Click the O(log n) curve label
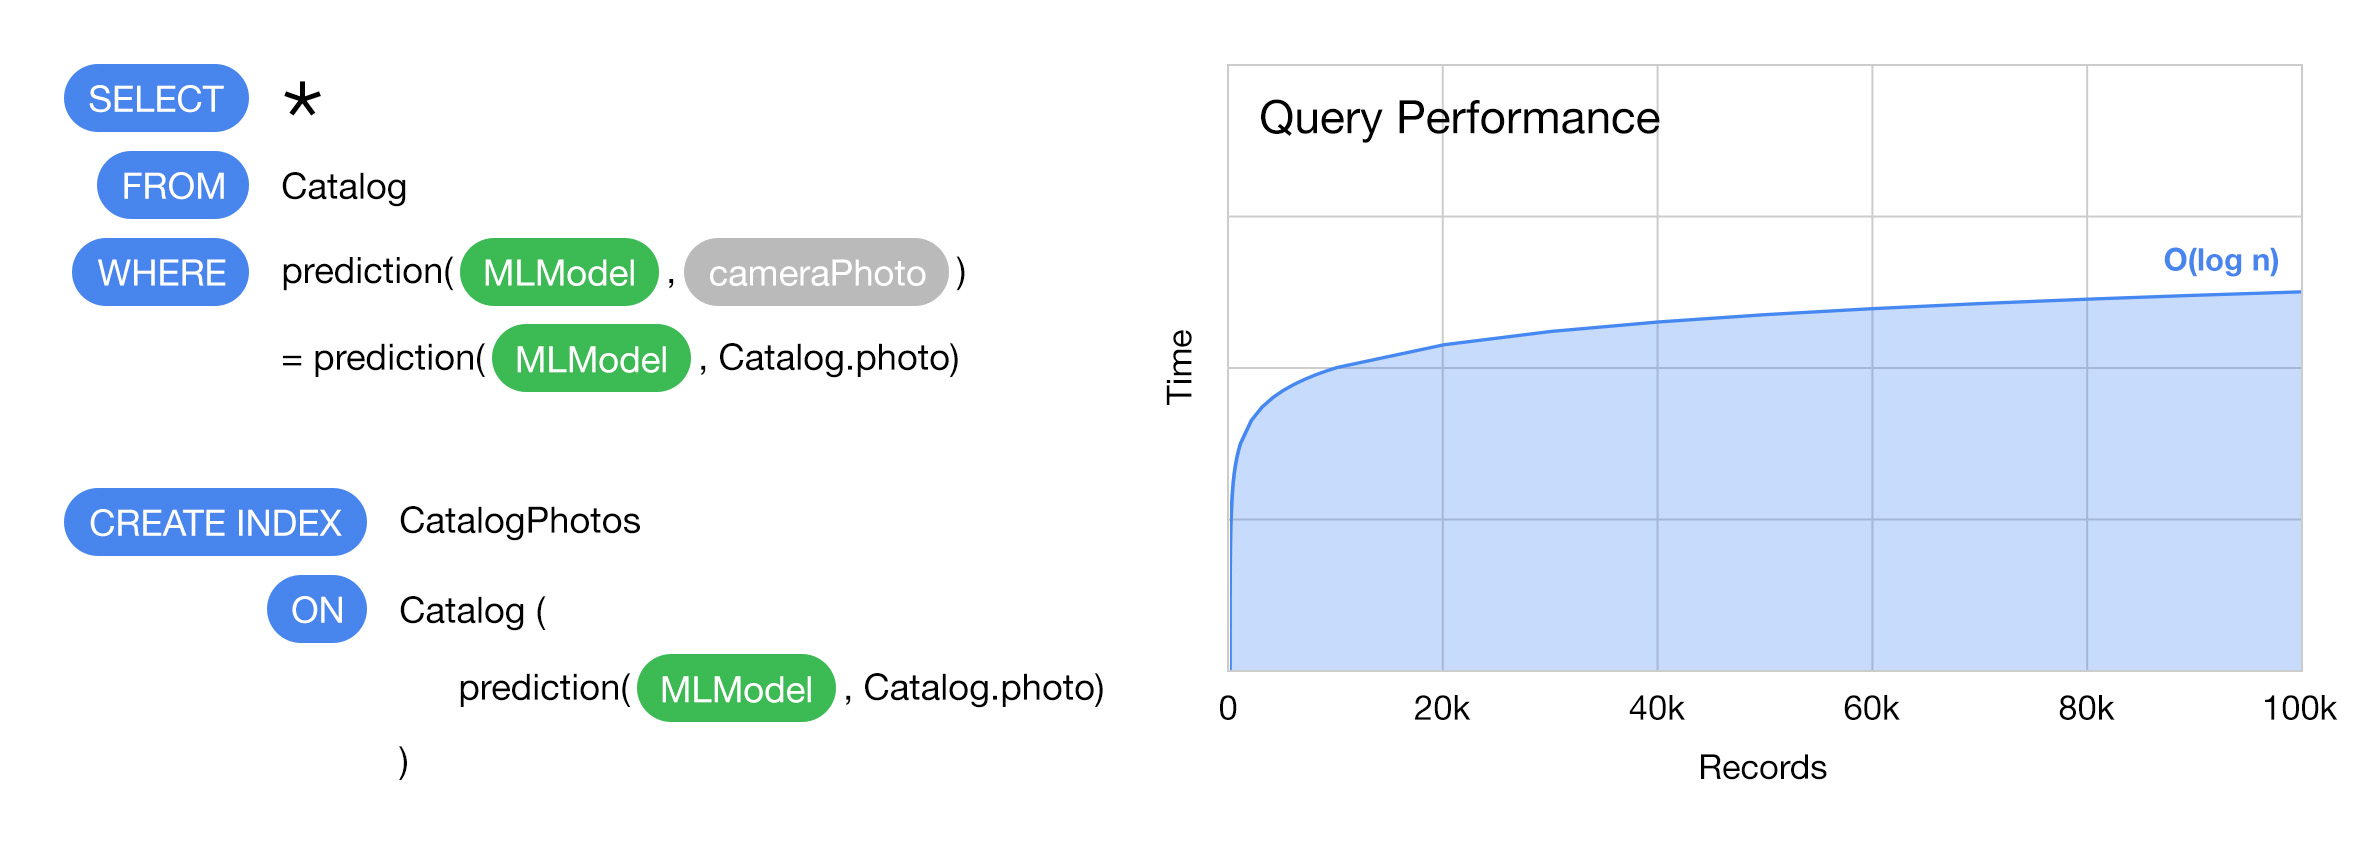This screenshot has height=844, width=2367. (2220, 260)
